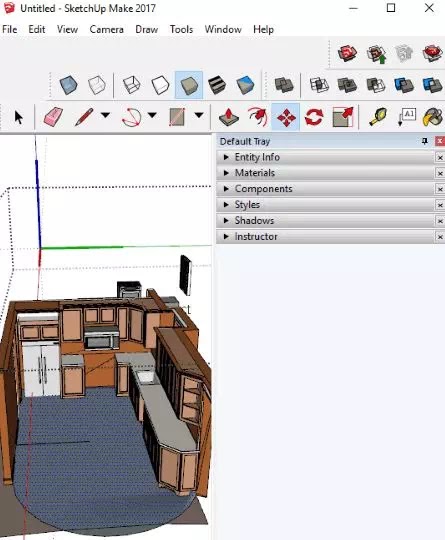445x540 pixels.
Task: Open the Tools menu
Action: tap(181, 30)
